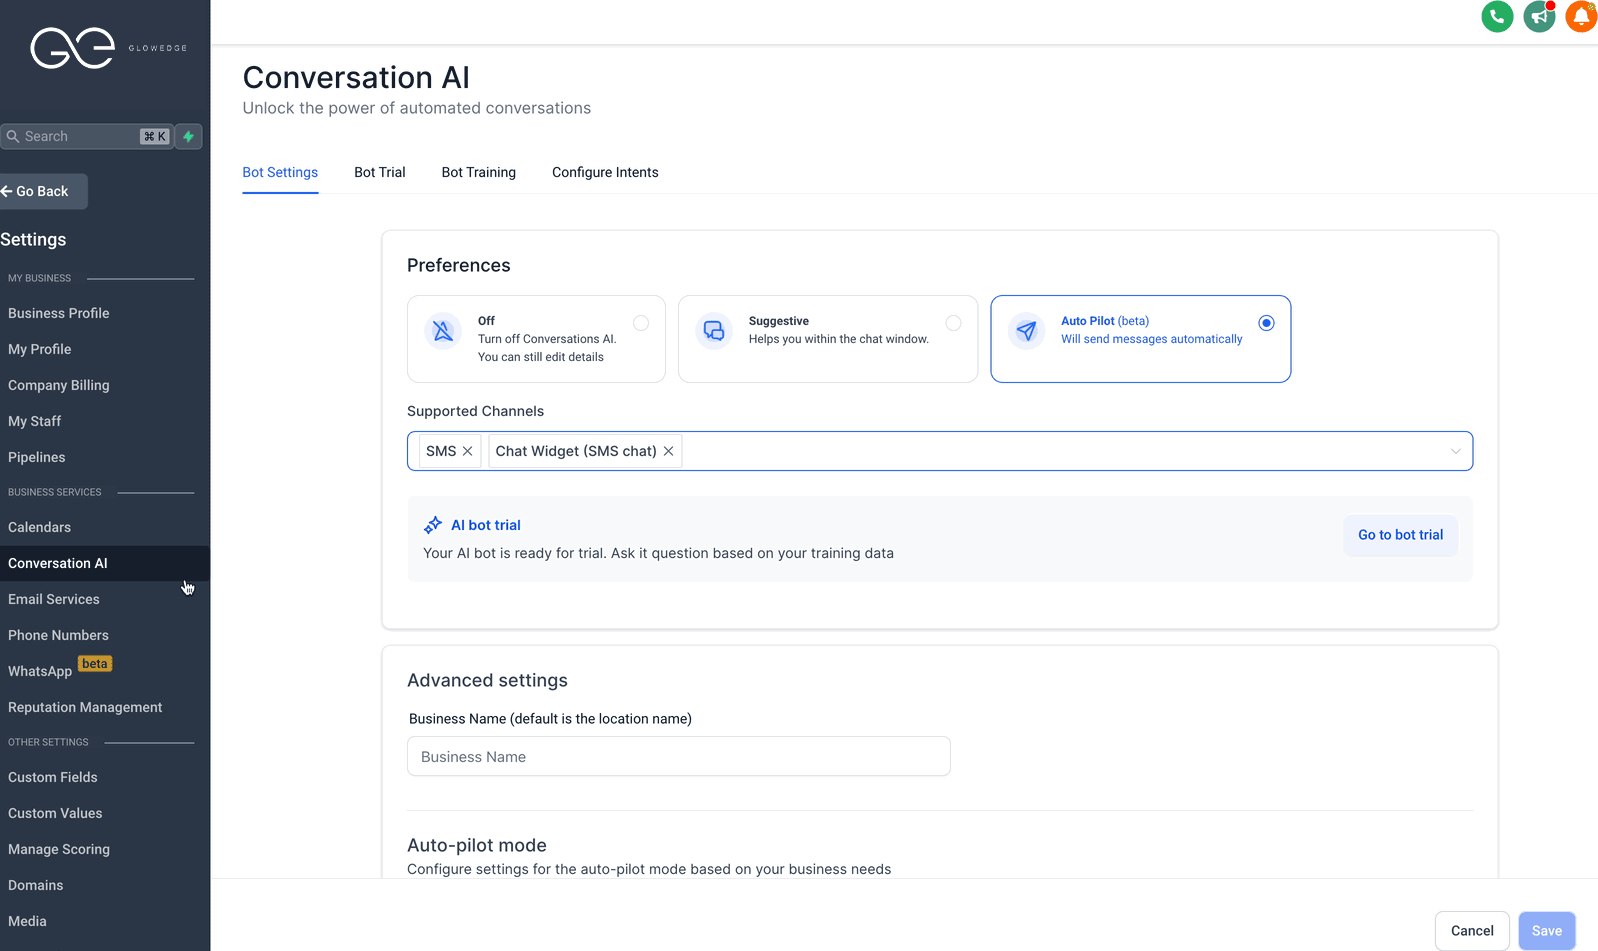This screenshot has width=1598, height=951.
Task: Switch to the Bot Training tab
Action: [x=478, y=172]
